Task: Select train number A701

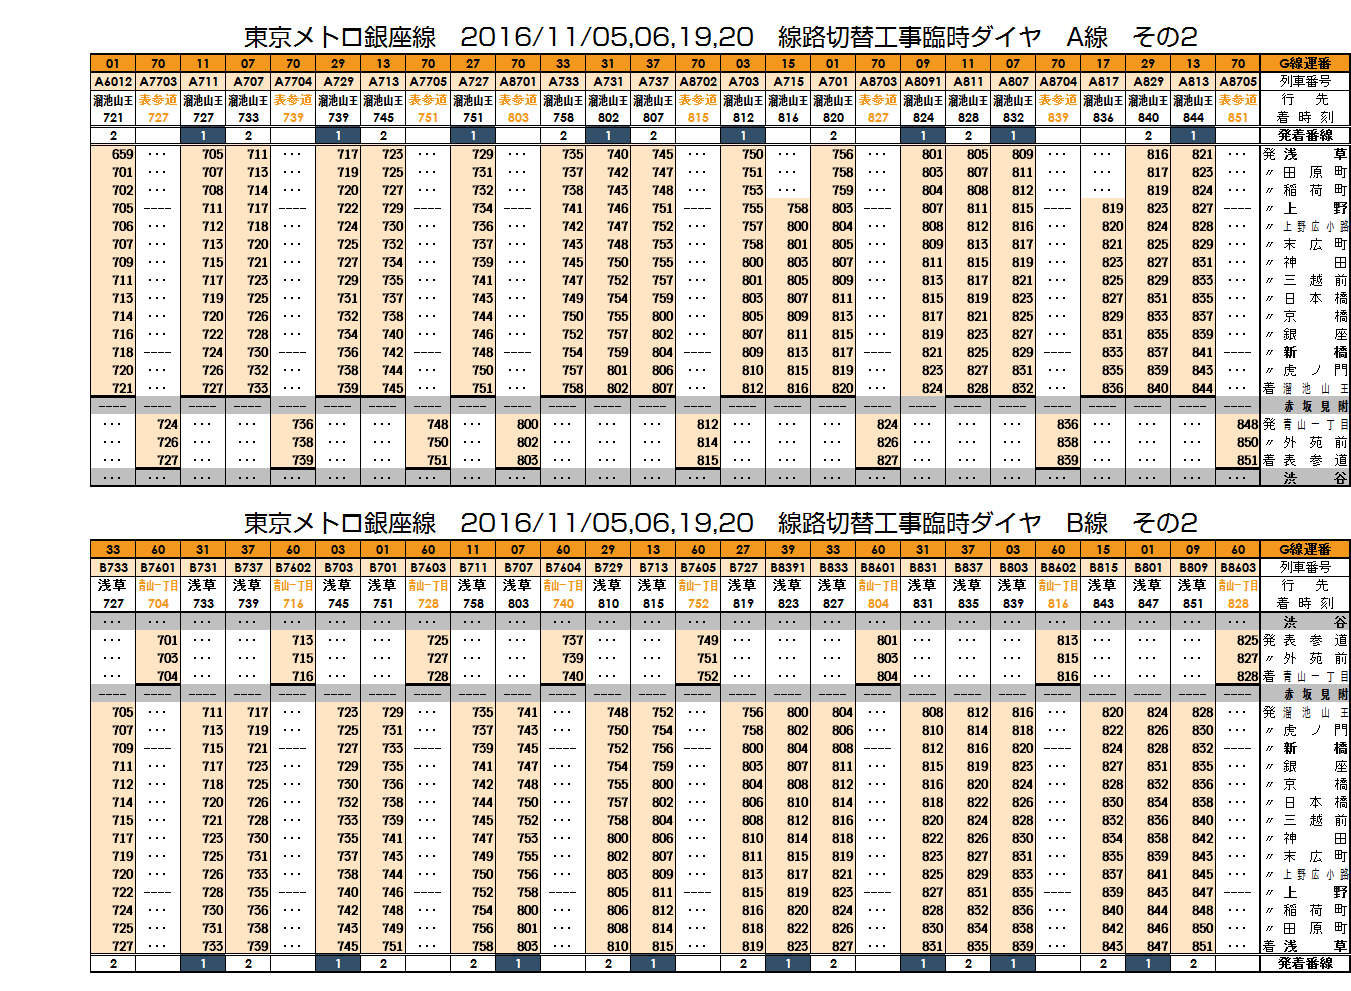Action: tap(833, 82)
